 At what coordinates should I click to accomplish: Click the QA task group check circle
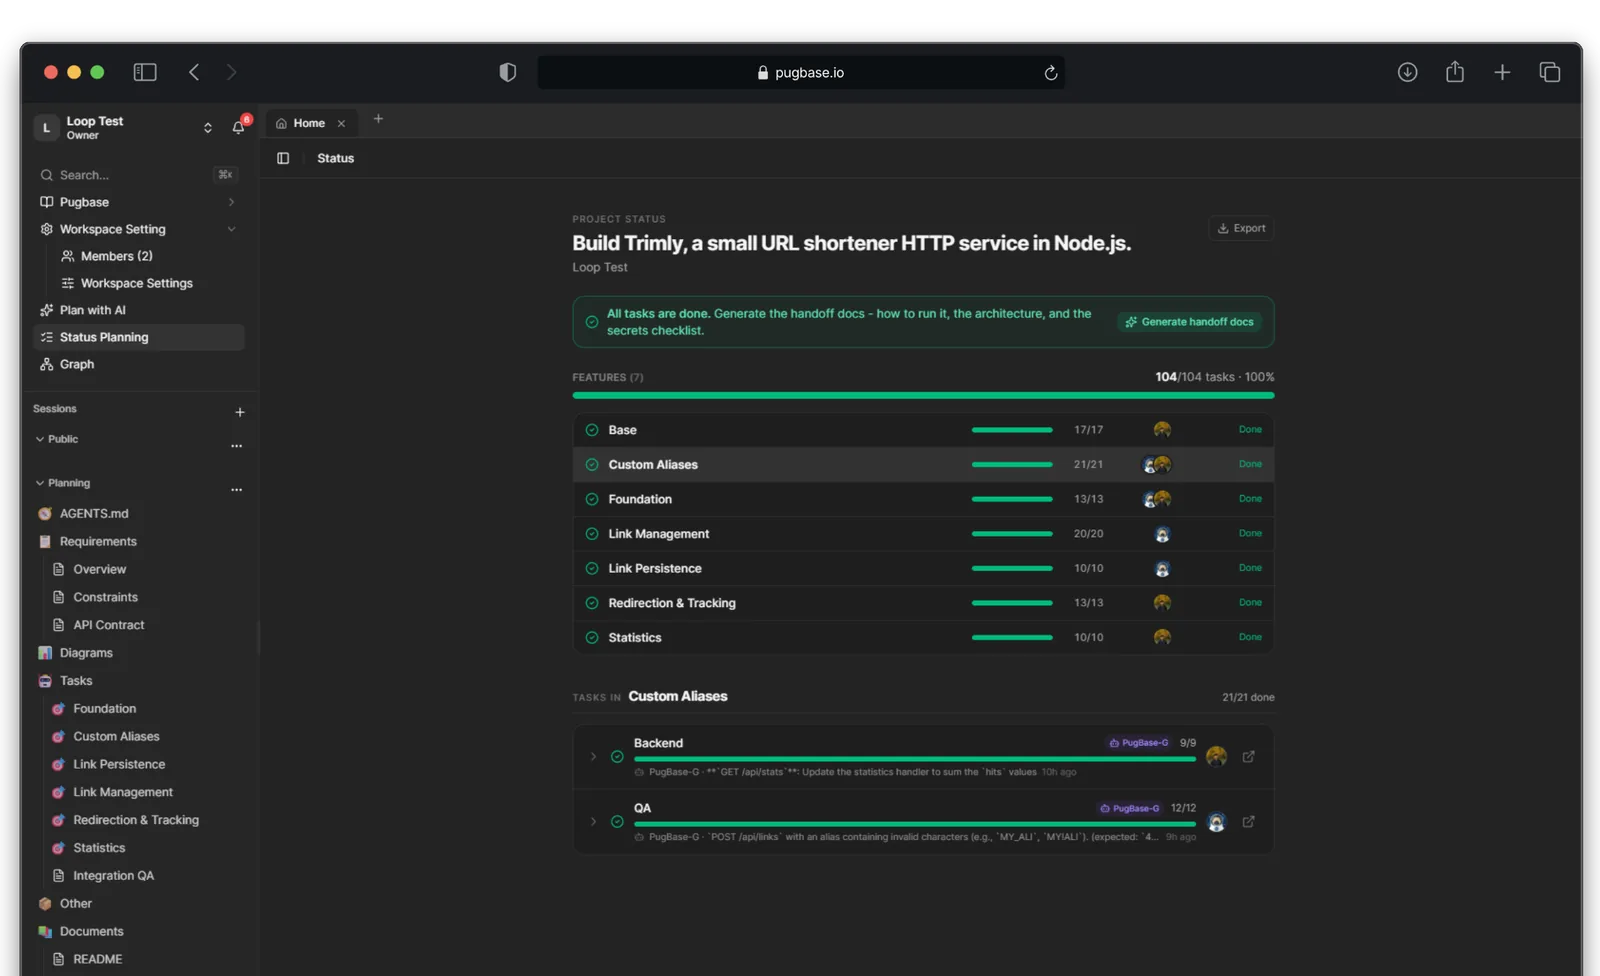click(x=617, y=822)
